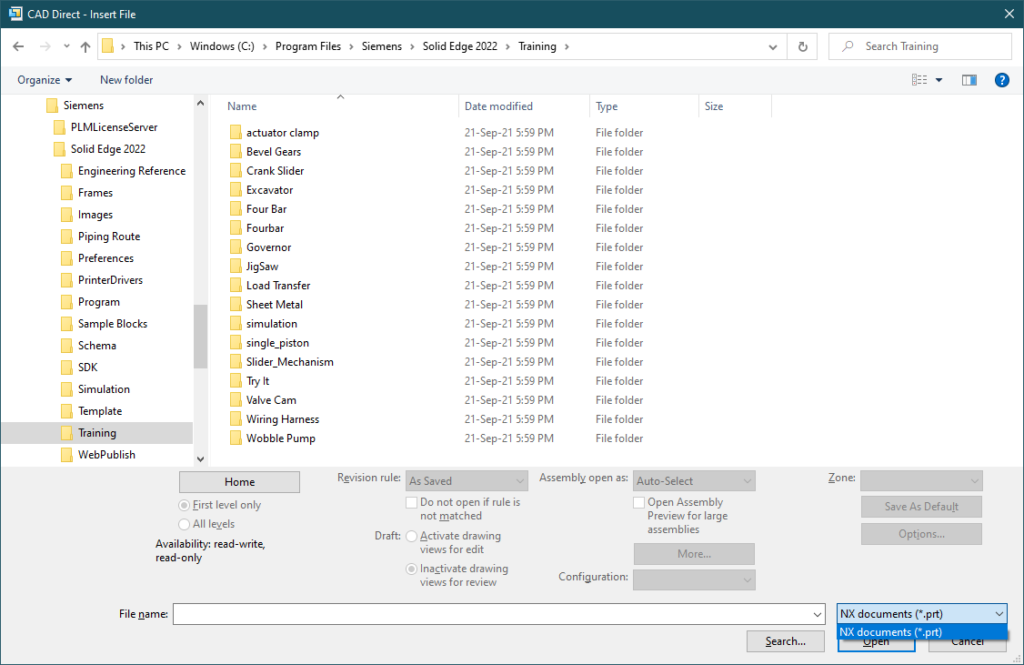Select the First level only radio button
This screenshot has height=665, width=1024.
click(x=184, y=505)
